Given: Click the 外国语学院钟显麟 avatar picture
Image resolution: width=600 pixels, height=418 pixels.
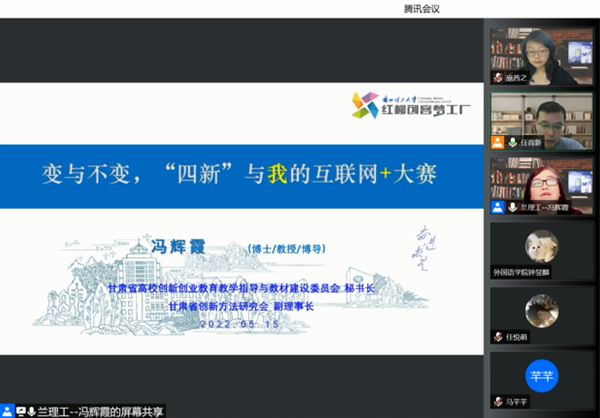Looking at the screenshot, I should click(541, 245).
